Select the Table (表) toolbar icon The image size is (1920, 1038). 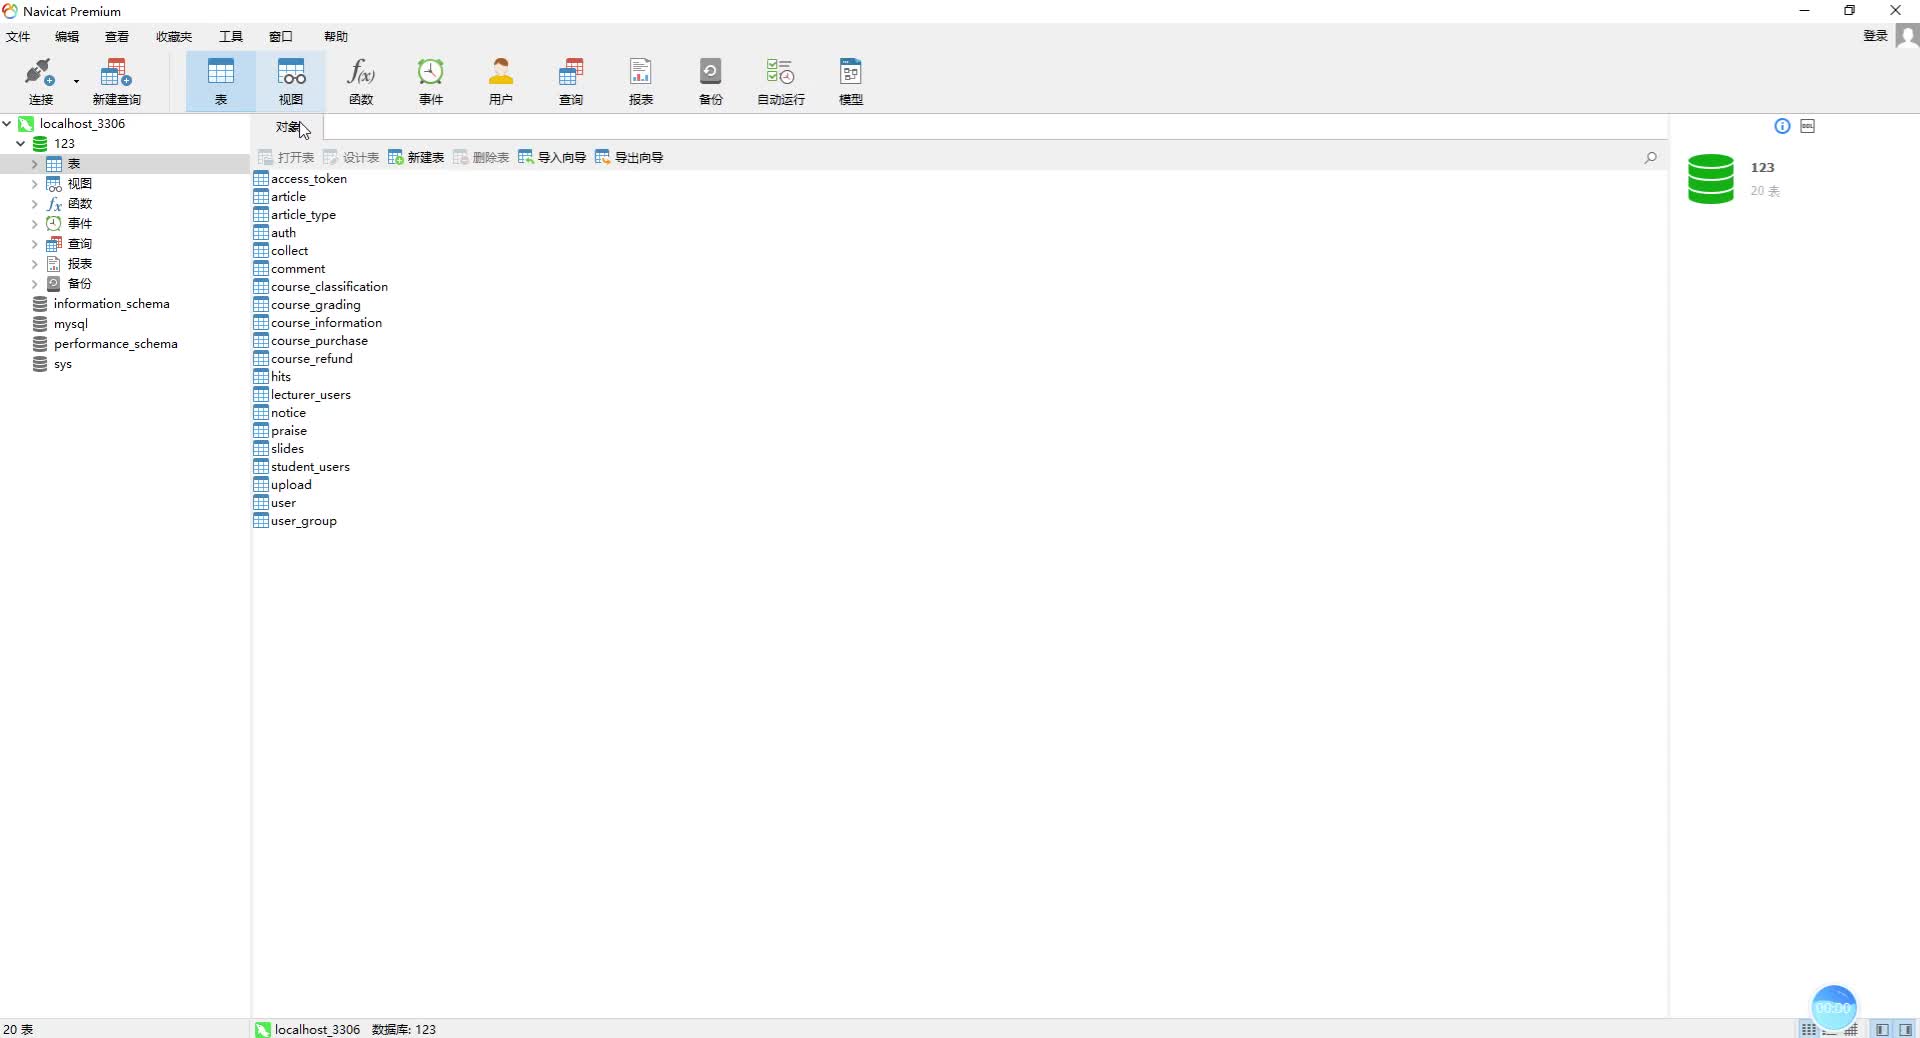pos(220,81)
